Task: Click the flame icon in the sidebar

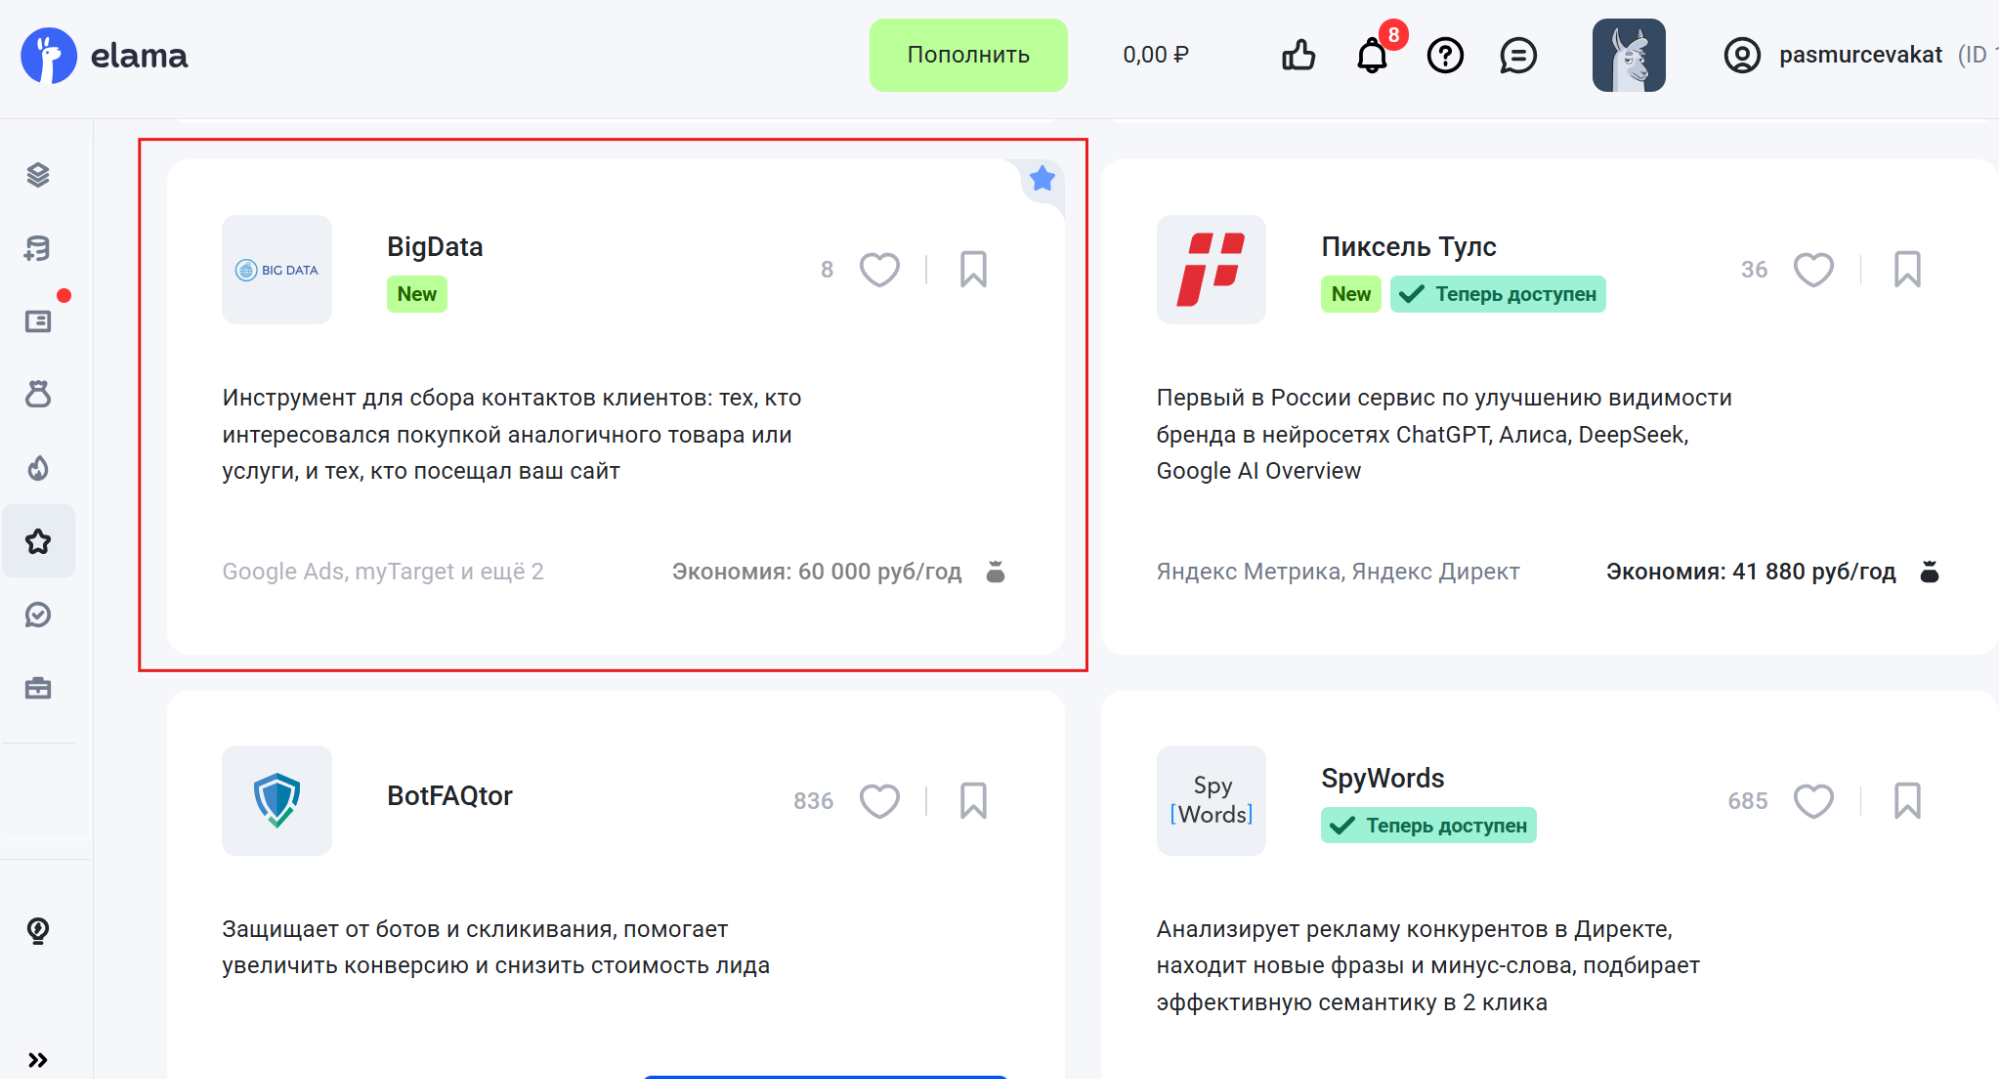Action: coord(38,467)
